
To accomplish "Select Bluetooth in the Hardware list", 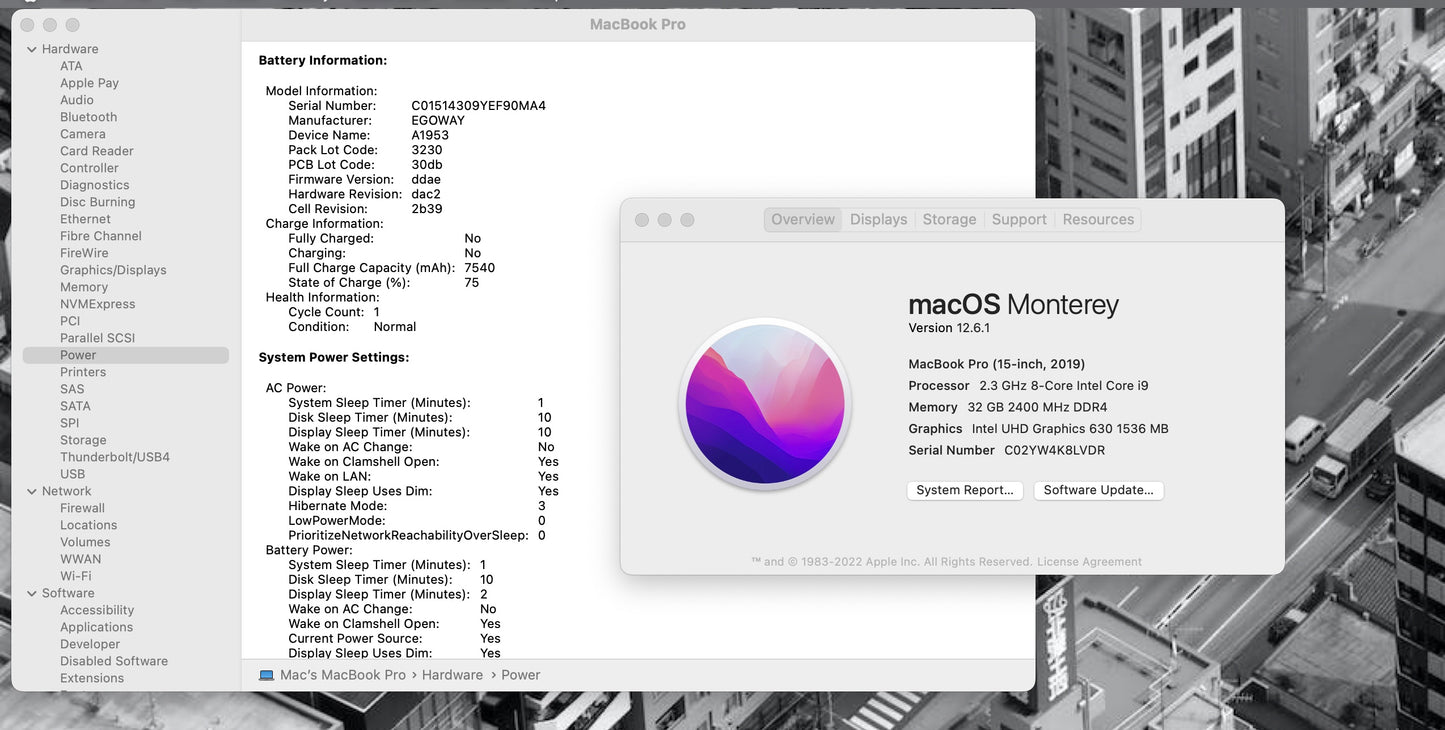I will click(88, 117).
